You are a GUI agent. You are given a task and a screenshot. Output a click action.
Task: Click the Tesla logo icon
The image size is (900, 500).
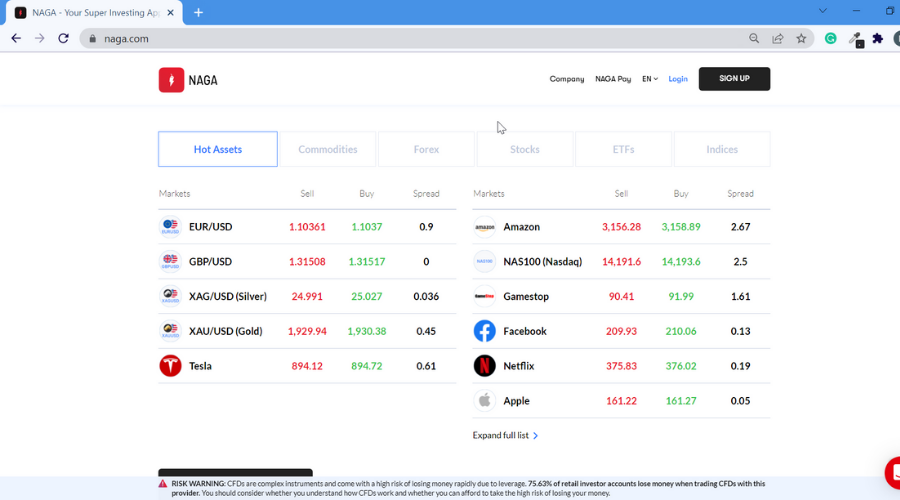170,366
